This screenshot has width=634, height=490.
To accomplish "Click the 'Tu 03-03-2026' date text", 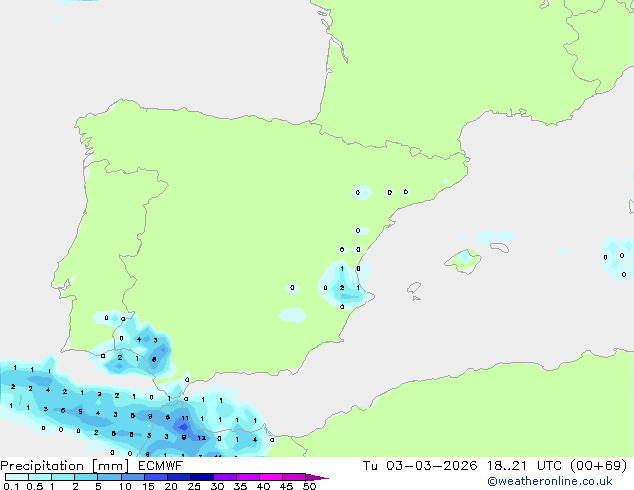I will coord(420,466).
